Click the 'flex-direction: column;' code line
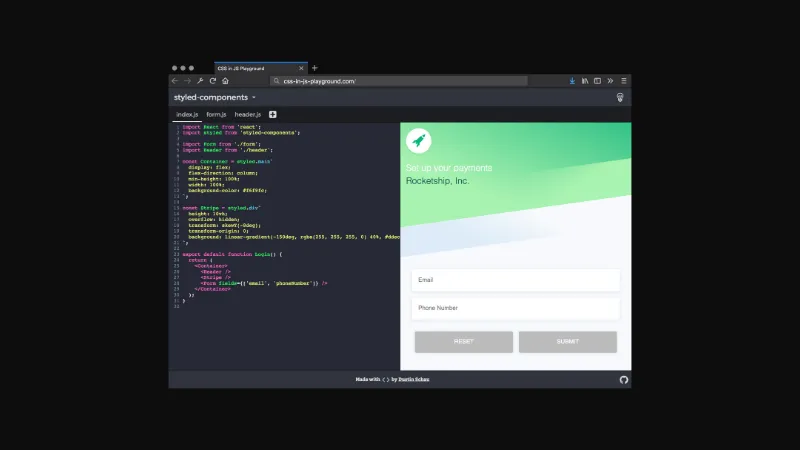 [223, 173]
